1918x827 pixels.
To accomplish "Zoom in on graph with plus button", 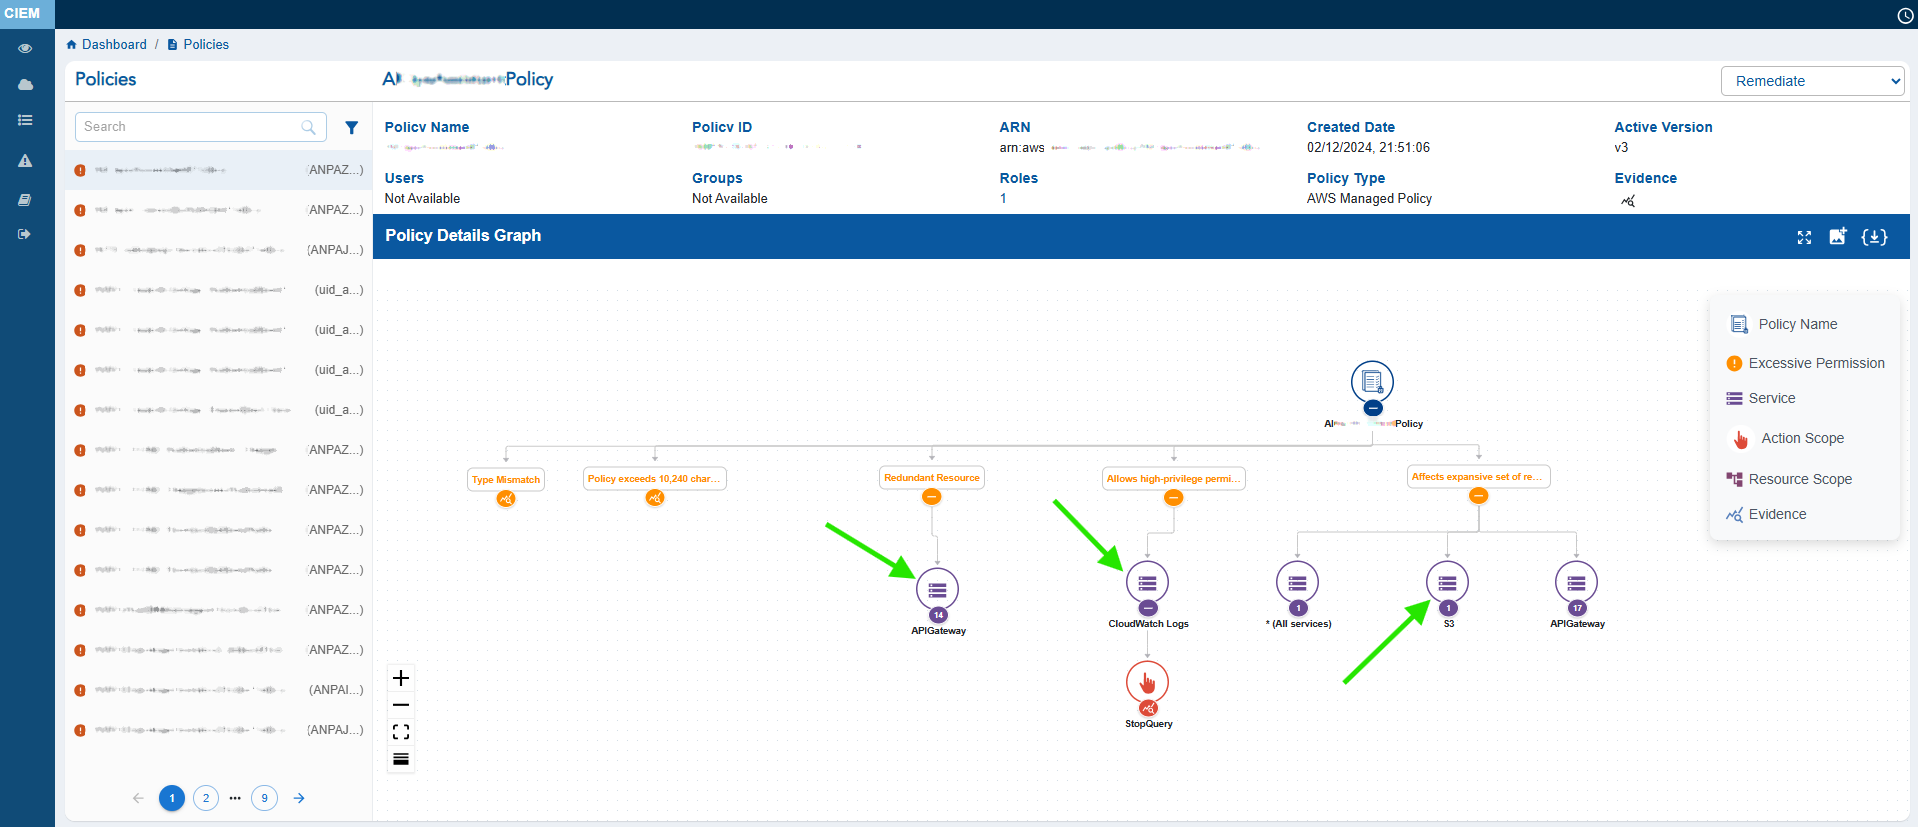I will coord(401,678).
